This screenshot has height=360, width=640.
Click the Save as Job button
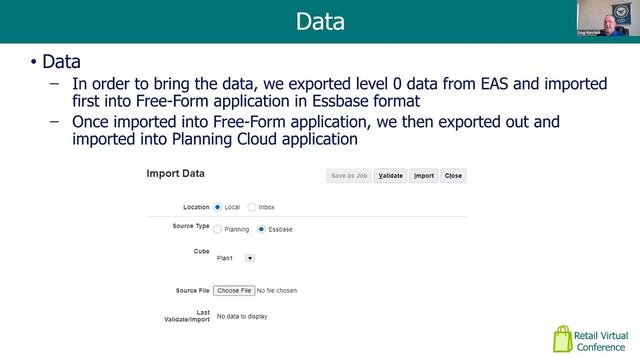click(x=349, y=176)
